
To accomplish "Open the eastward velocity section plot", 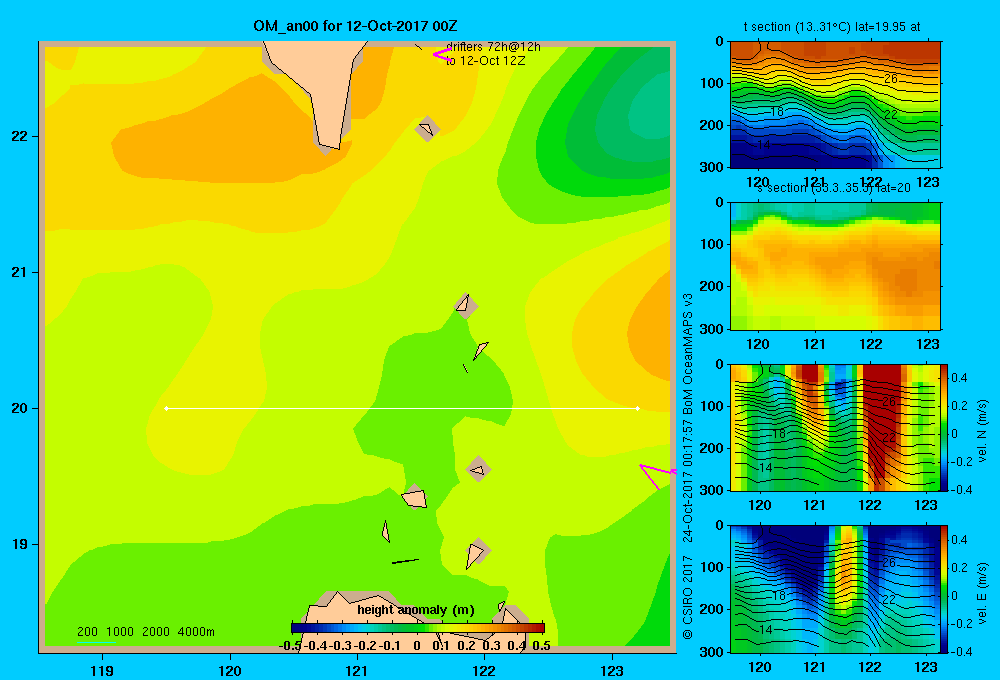I will click(x=835, y=589).
